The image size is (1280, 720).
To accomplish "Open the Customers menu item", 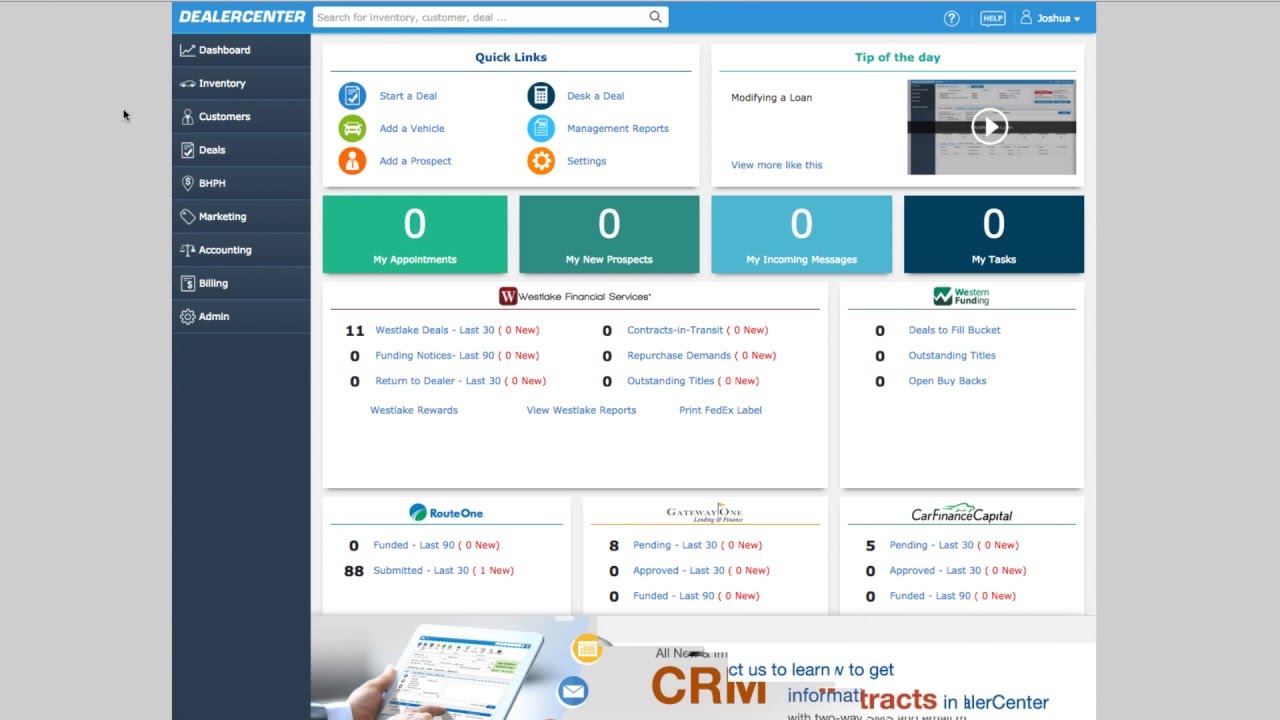I will 241,116.
